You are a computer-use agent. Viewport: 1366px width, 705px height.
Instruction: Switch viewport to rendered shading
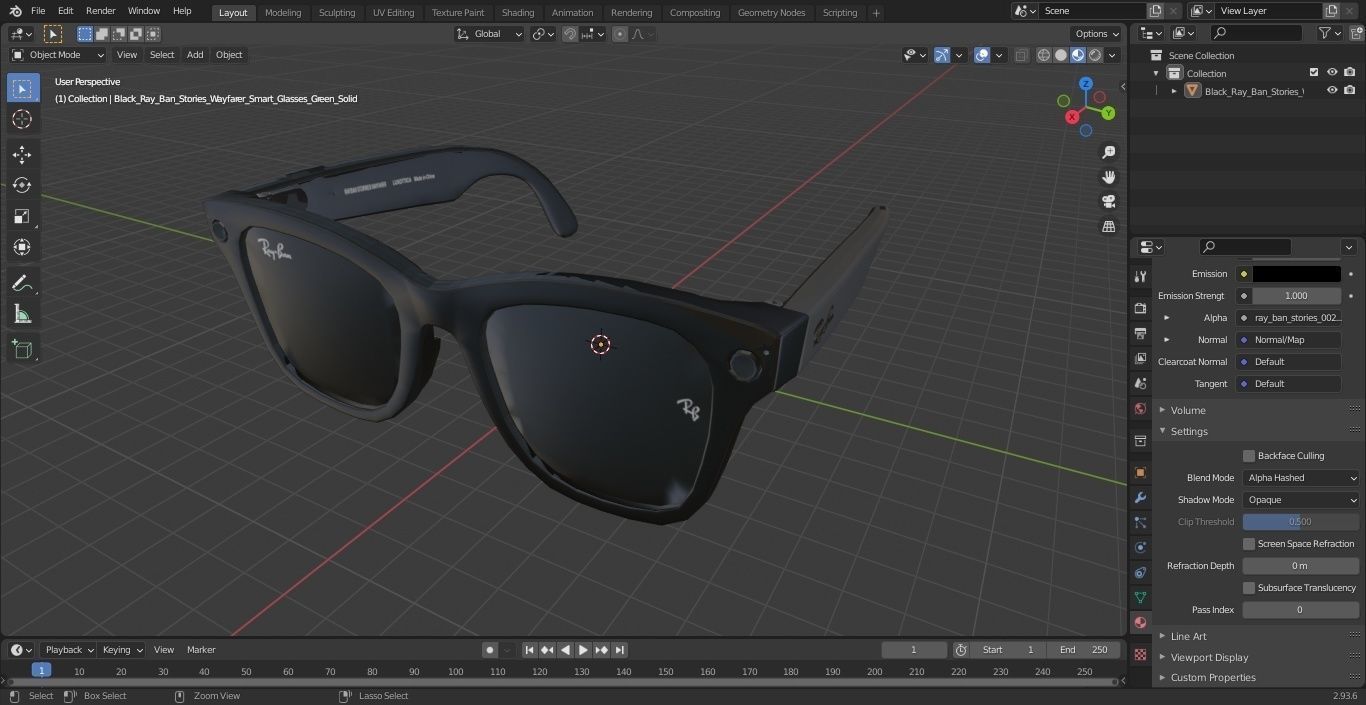[1095, 55]
